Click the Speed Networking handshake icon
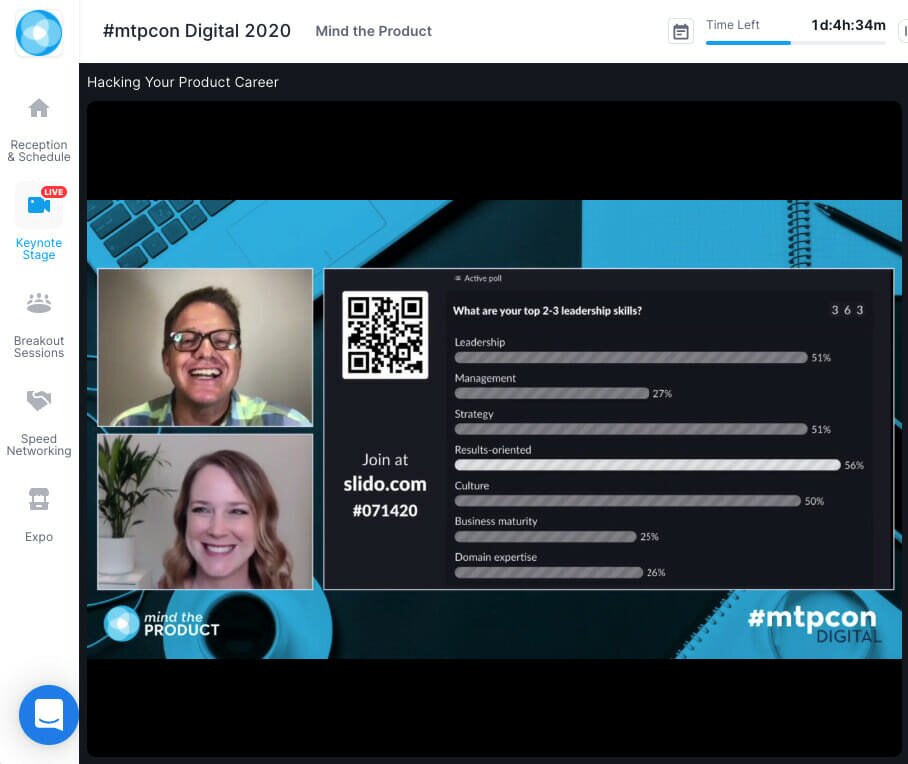Image resolution: width=908 pixels, height=764 pixels. pyautogui.click(x=38, y=400)
